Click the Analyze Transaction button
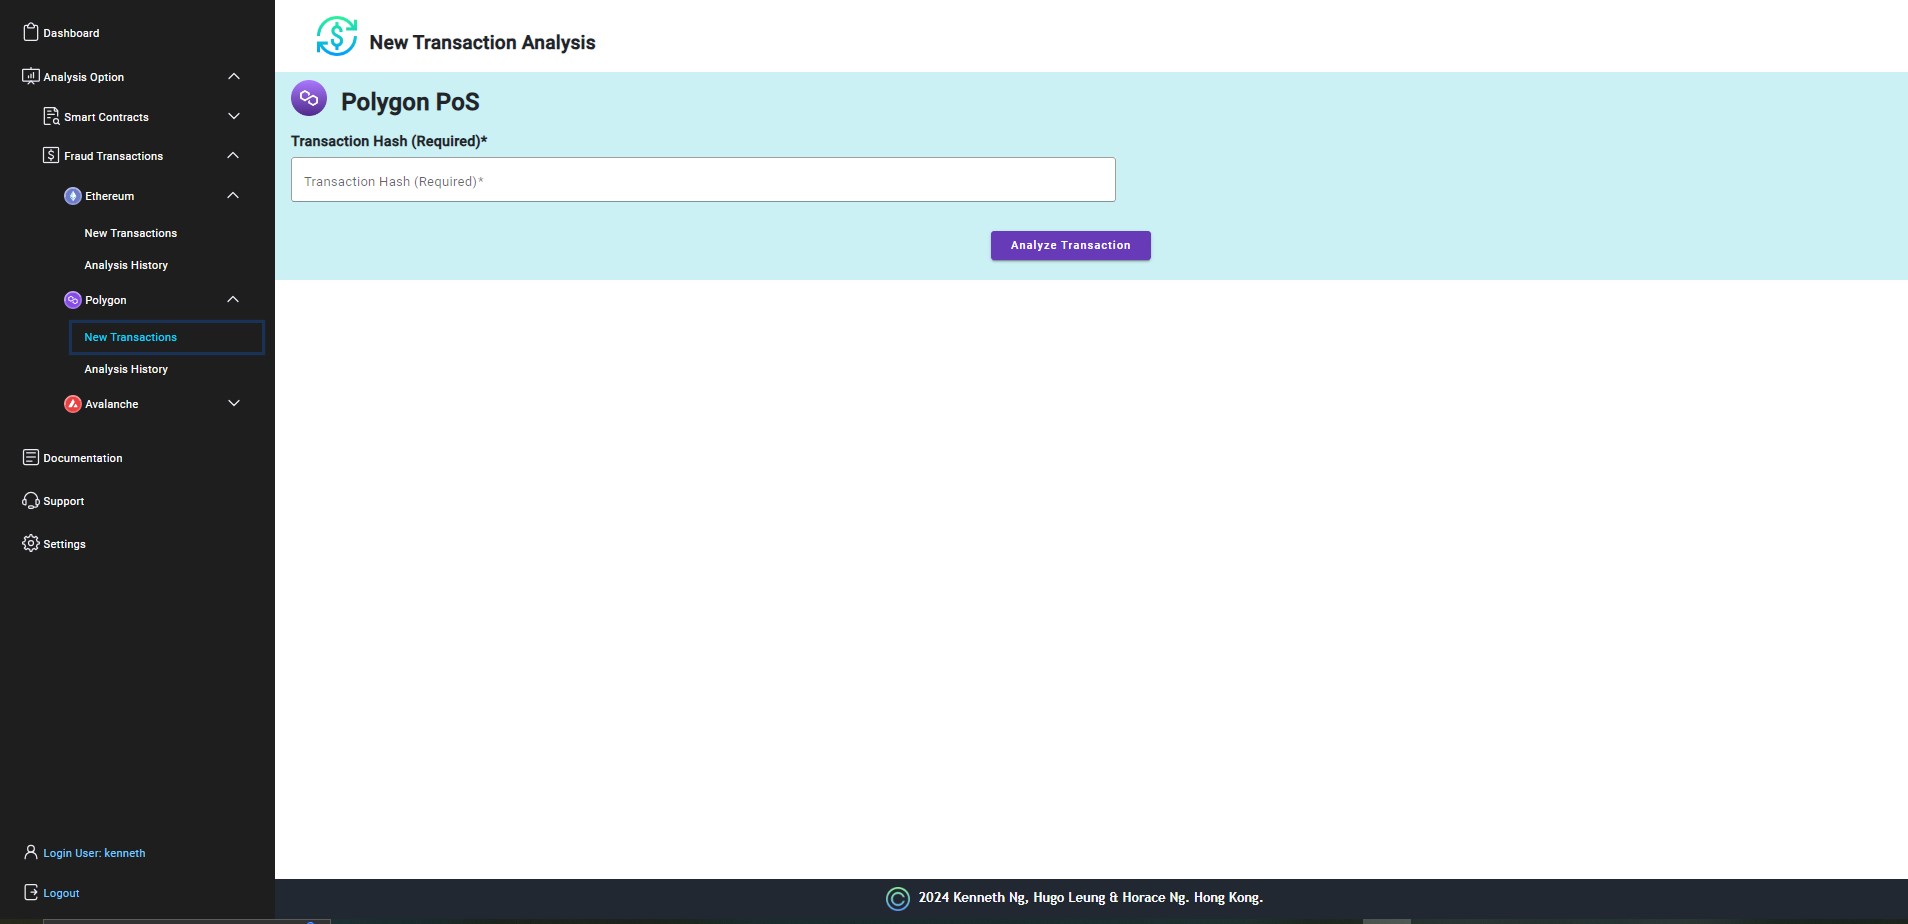 pos(1070,245)
